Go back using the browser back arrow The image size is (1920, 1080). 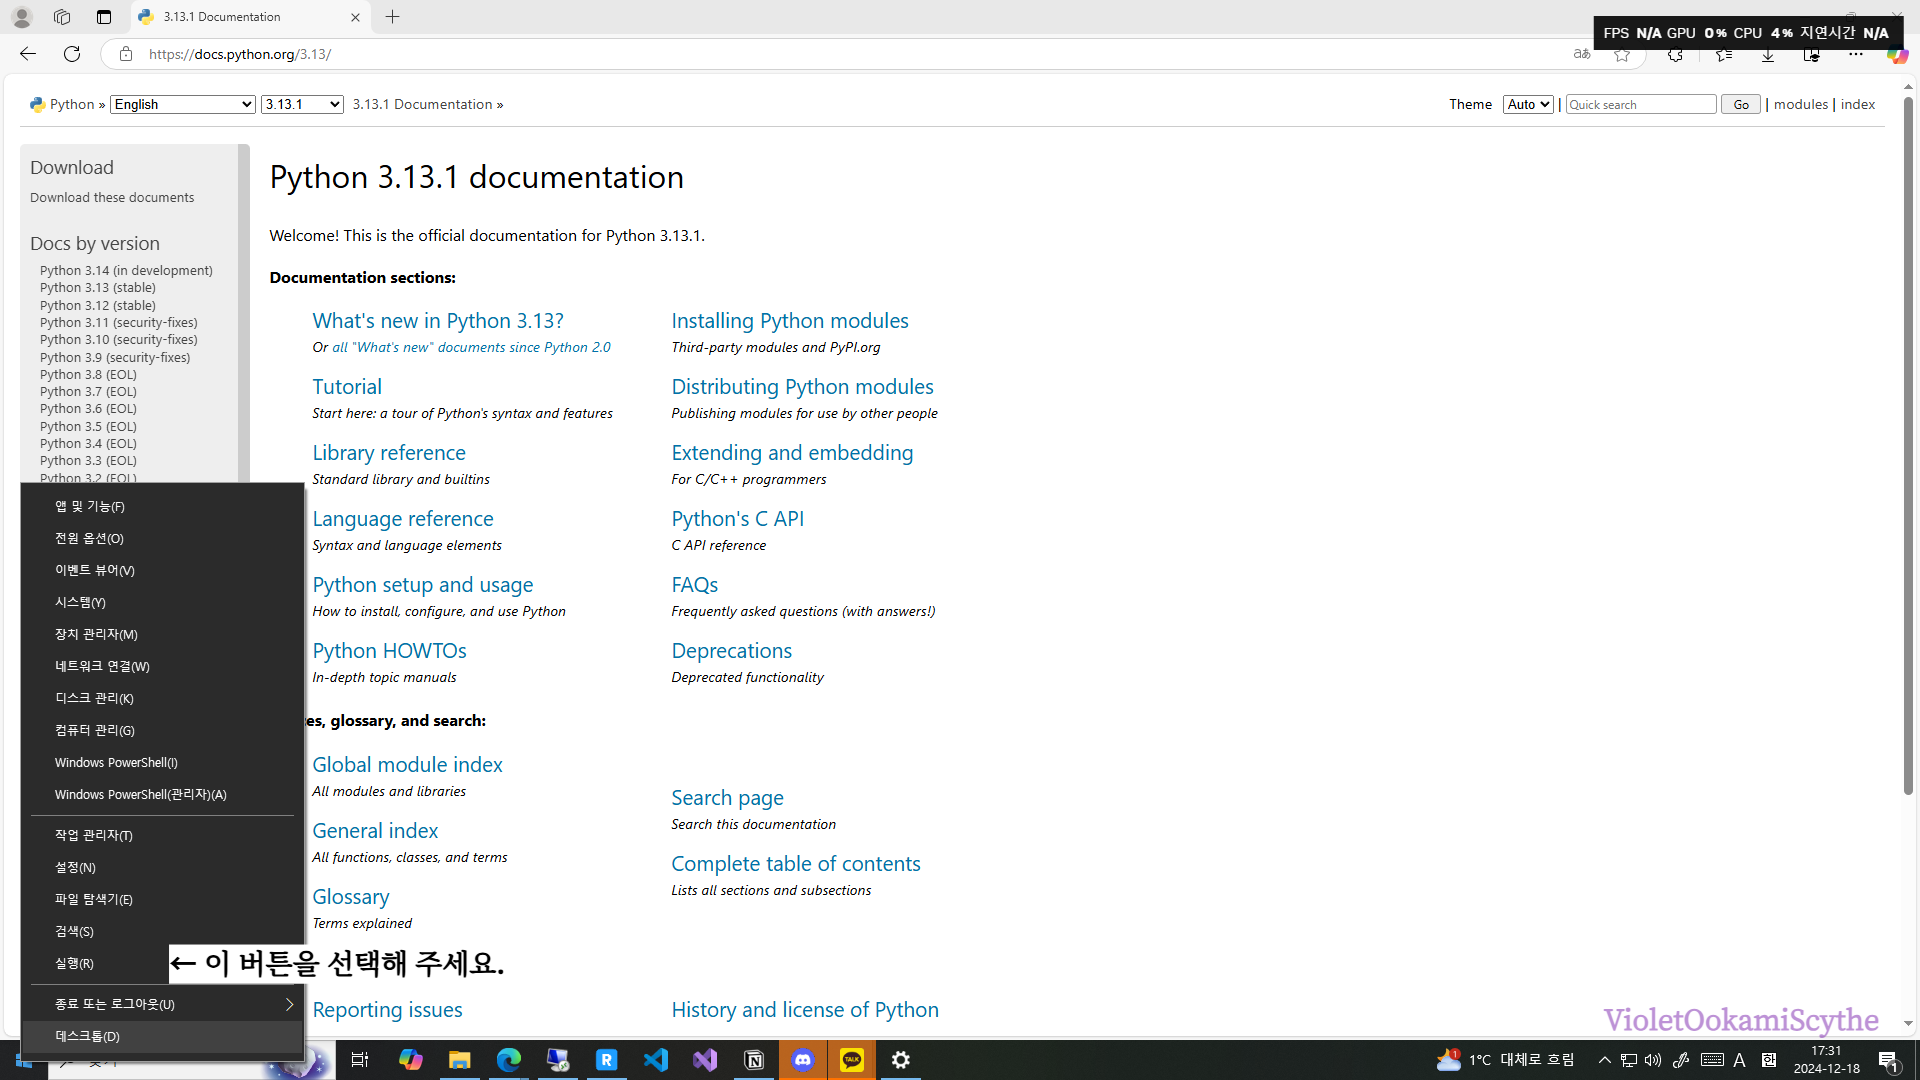(x=27, y=54)
